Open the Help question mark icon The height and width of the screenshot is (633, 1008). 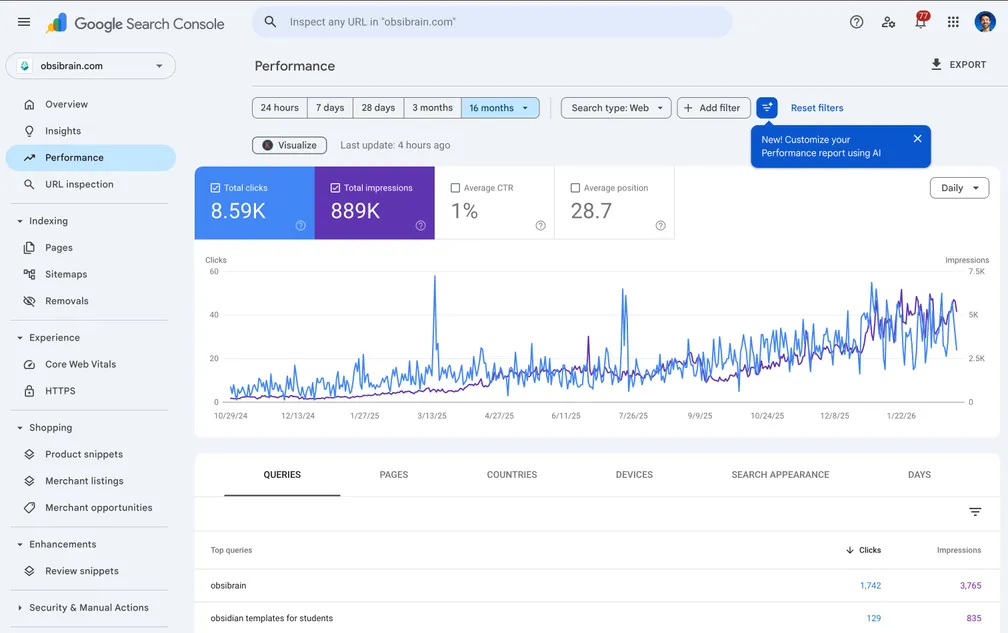click(856, 22)
